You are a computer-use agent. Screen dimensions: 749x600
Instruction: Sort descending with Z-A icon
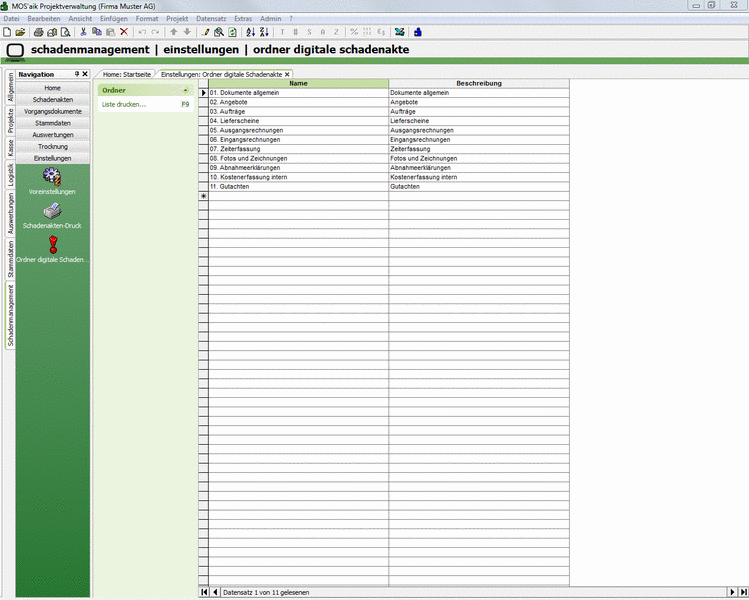click(x=264, y=32)
